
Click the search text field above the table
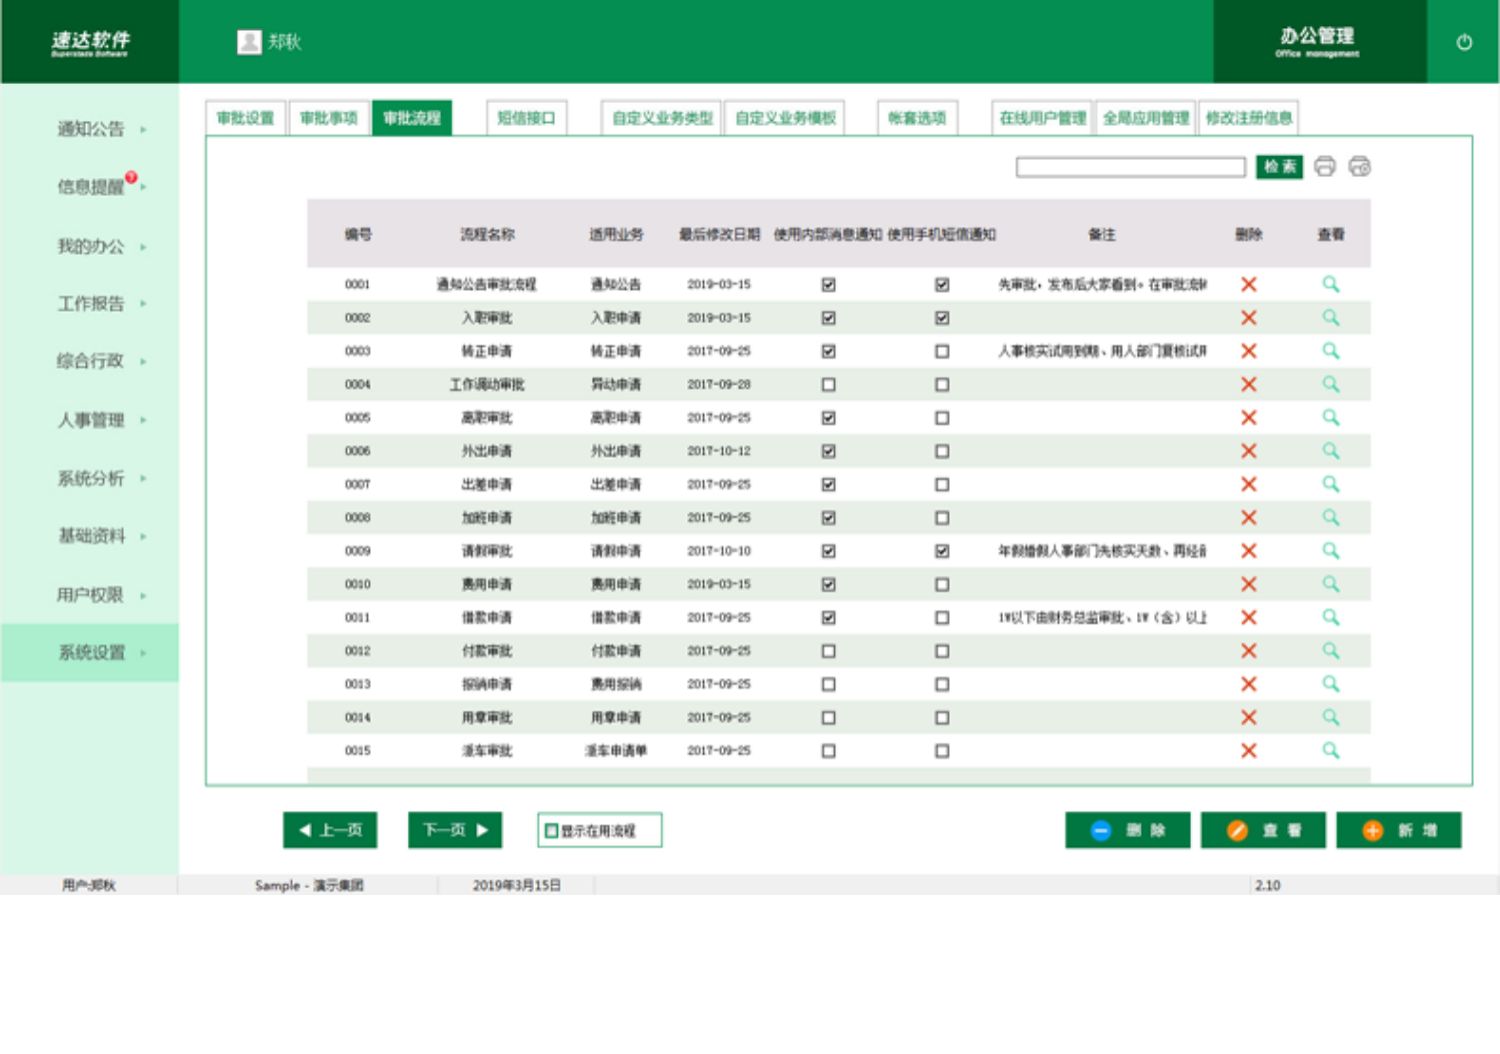pyautogui.click(x=1131, y=167)
